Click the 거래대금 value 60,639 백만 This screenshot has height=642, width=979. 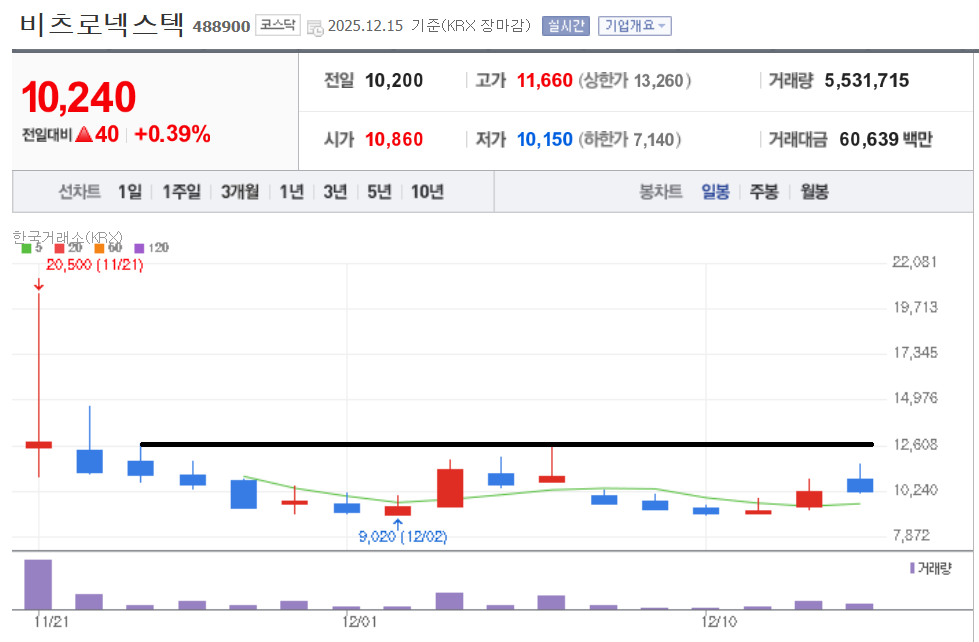tap(885, 139)
